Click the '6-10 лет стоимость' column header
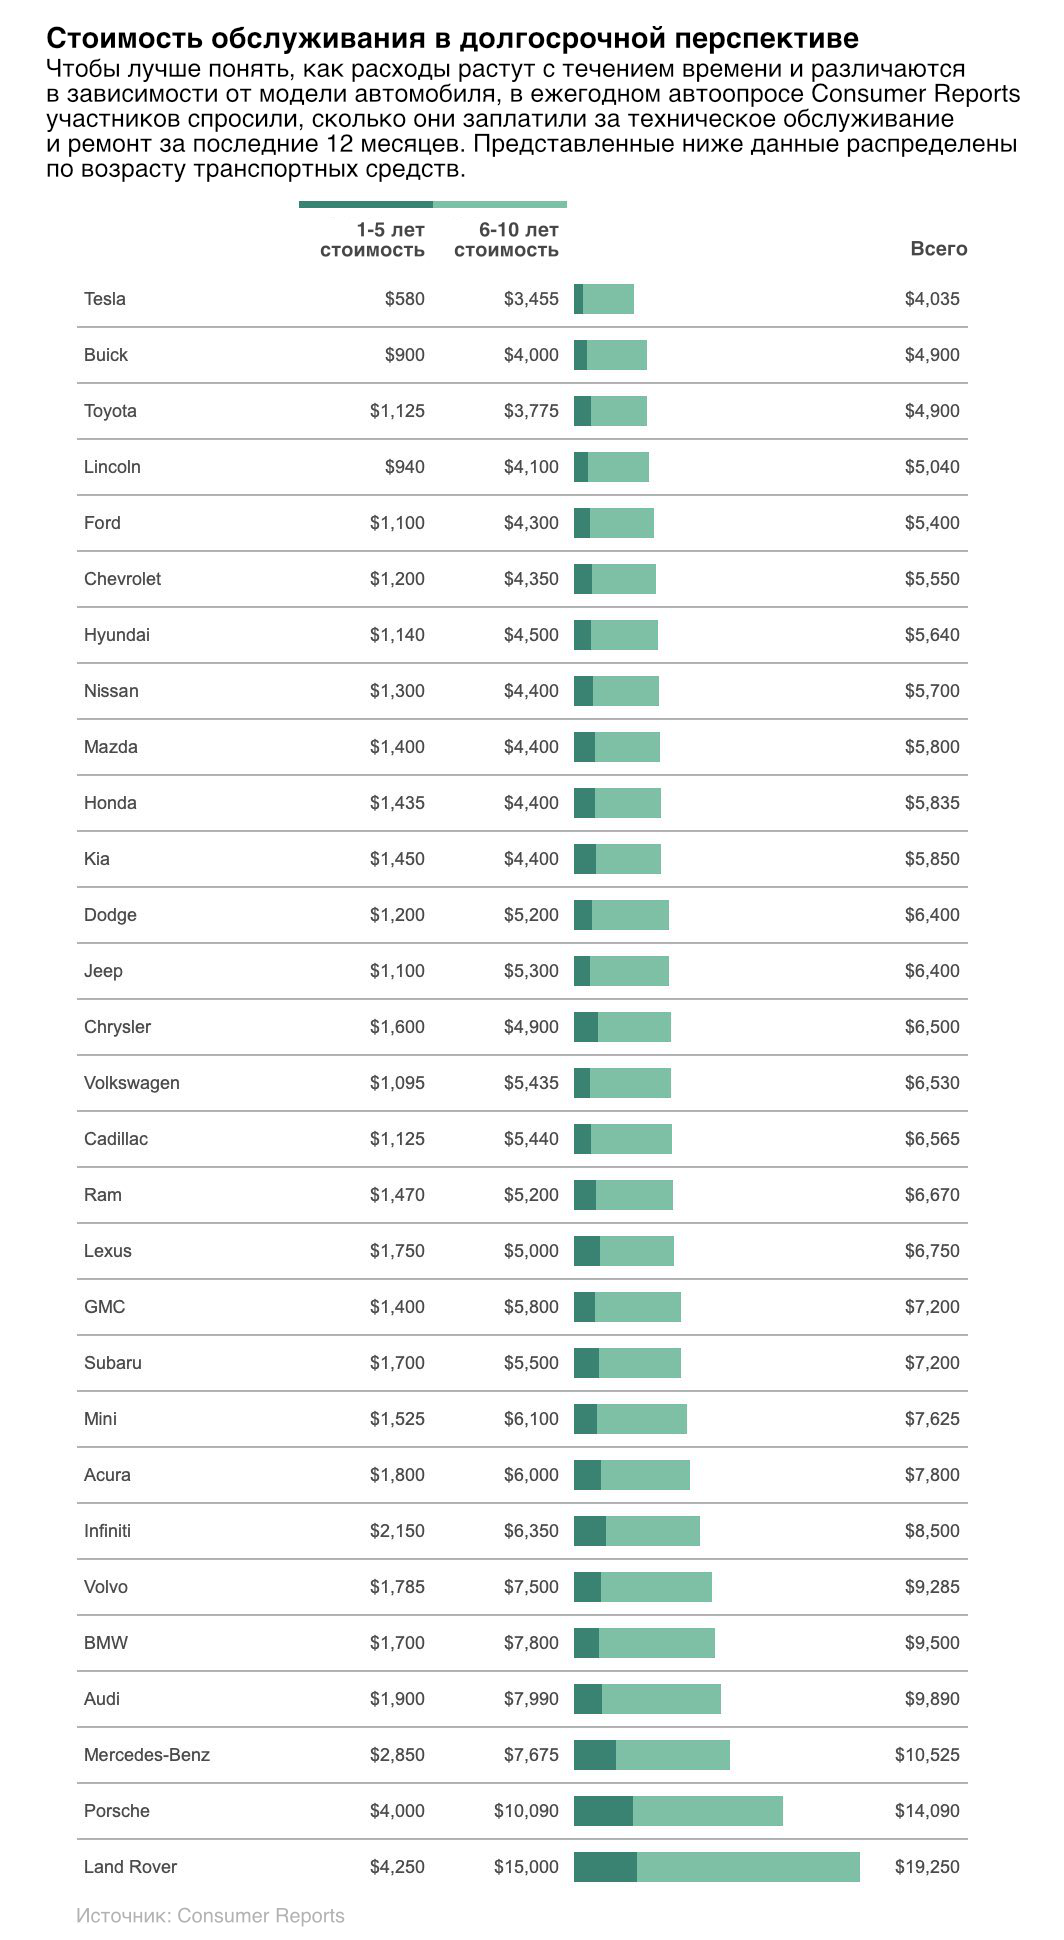Image resolution: width=1064 pixels, height=1940 pixels. [x=506, y=240]
